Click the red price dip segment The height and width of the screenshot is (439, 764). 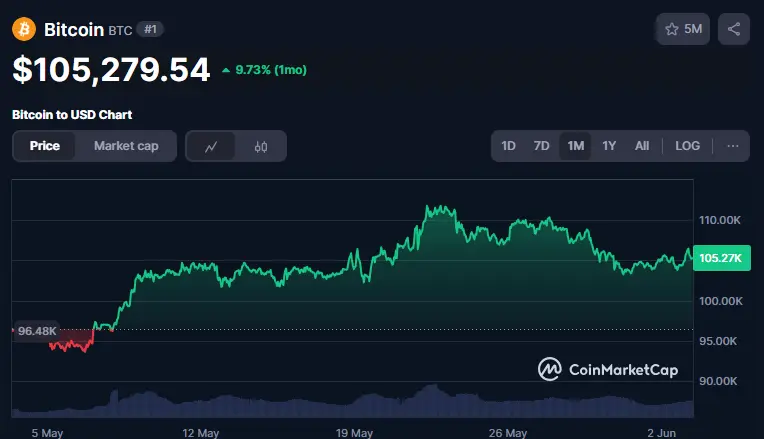72,341
